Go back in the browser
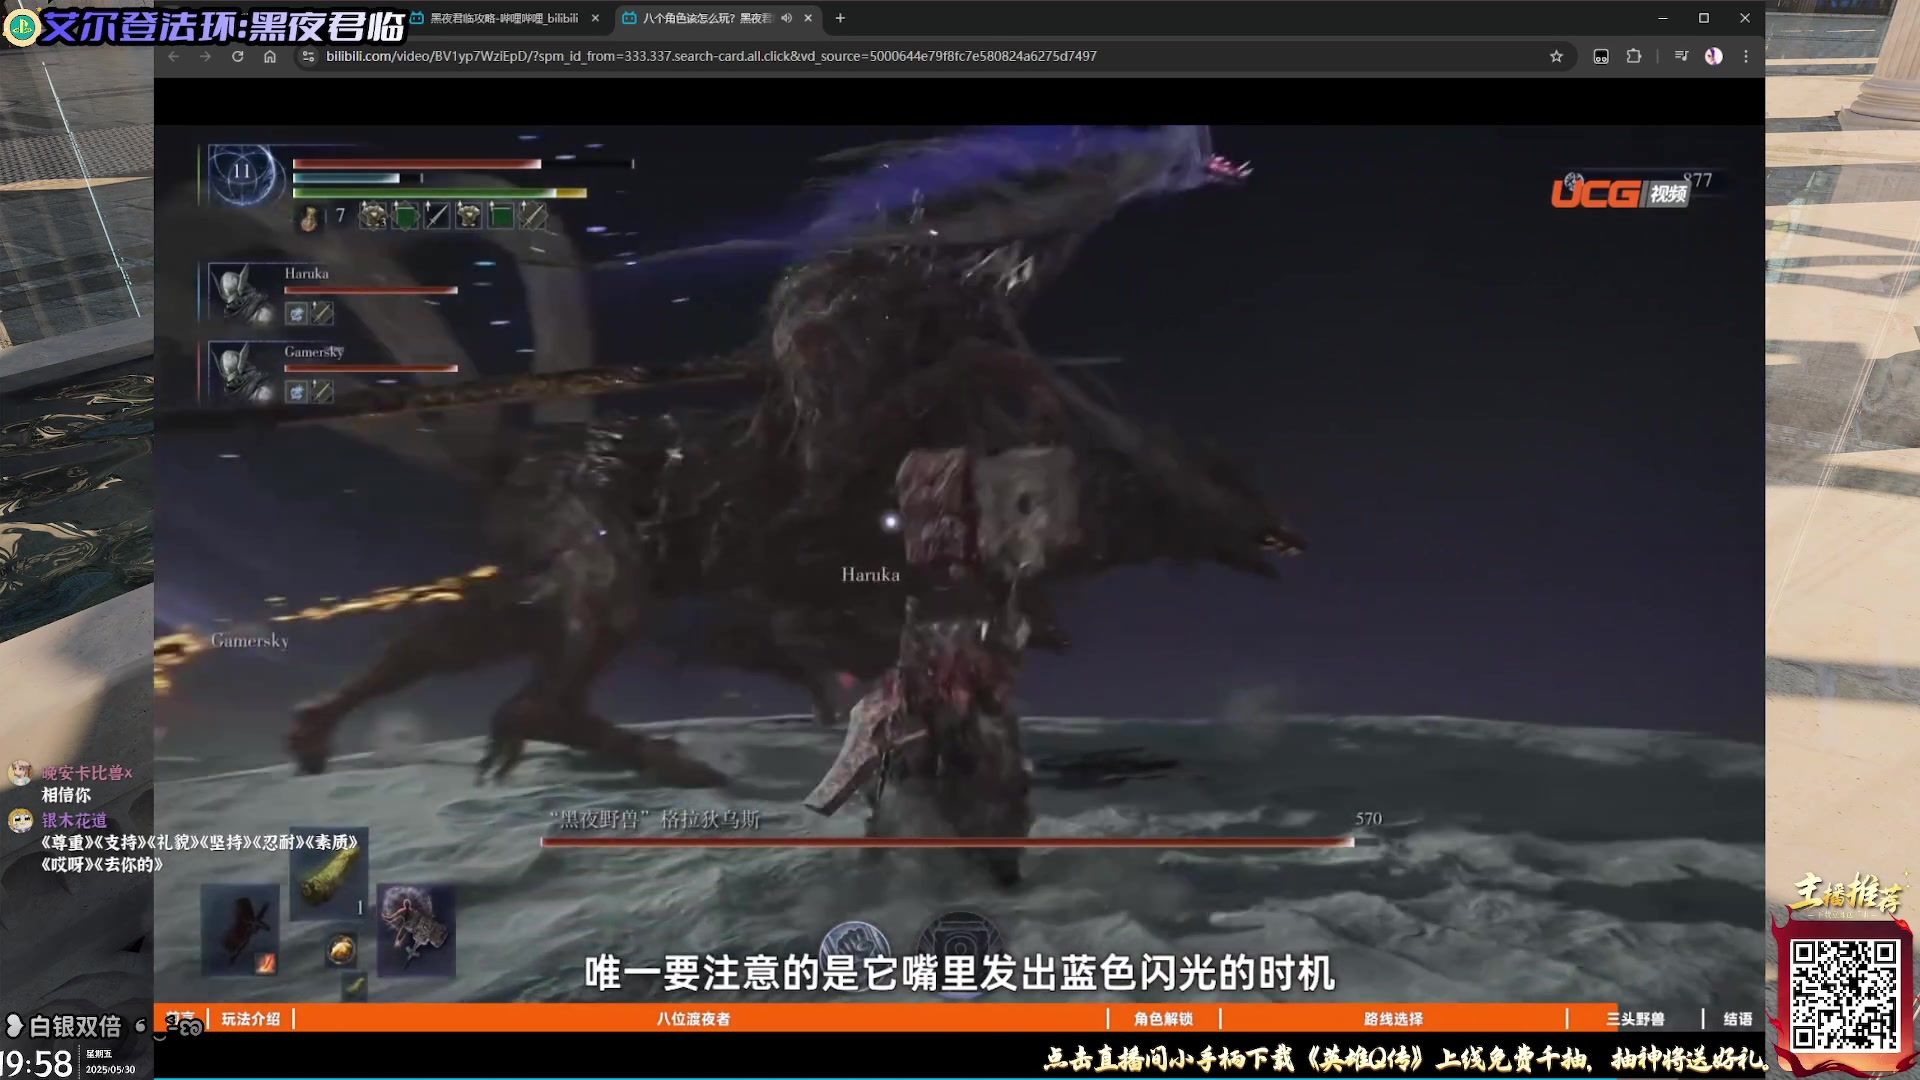The width and height of the screenshot is (1920, 1080). (174, 57)
